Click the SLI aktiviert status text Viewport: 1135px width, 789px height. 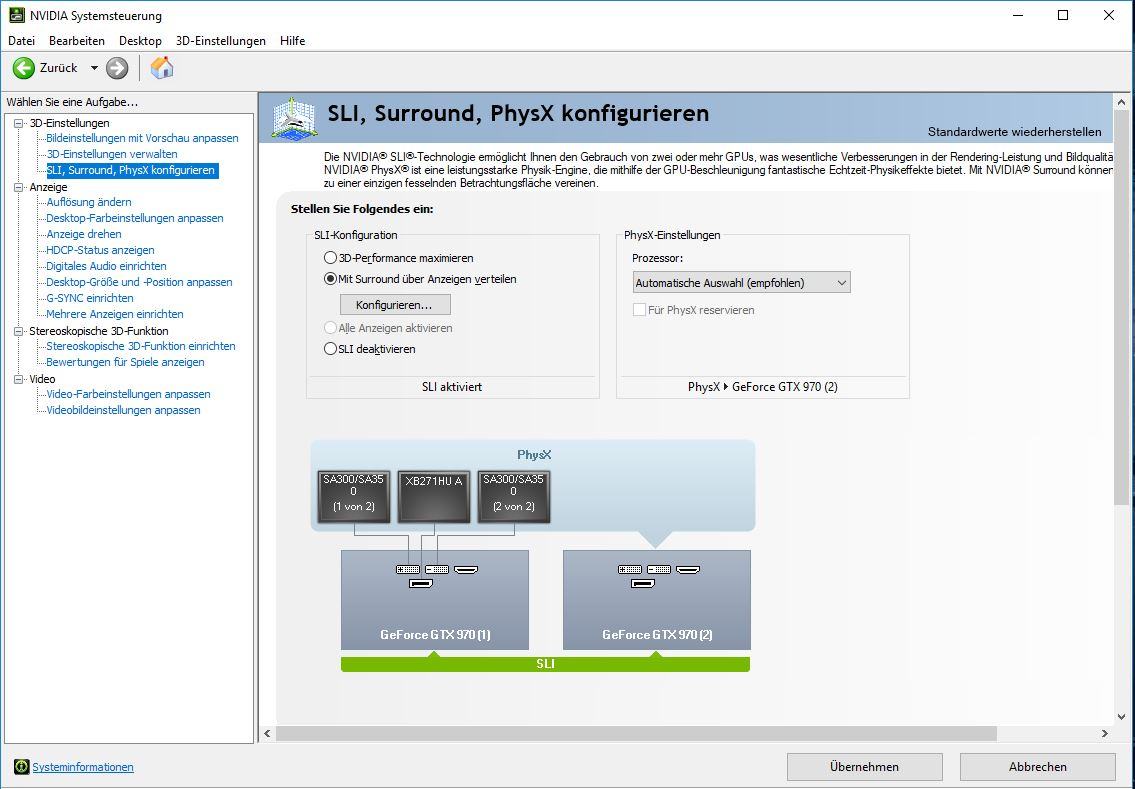(x=452, y=387)
